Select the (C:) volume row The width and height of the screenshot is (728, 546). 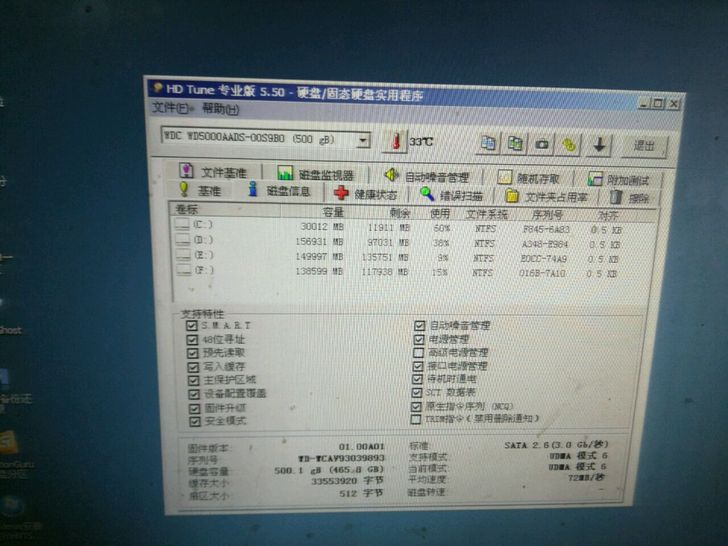tap(399, 228)
